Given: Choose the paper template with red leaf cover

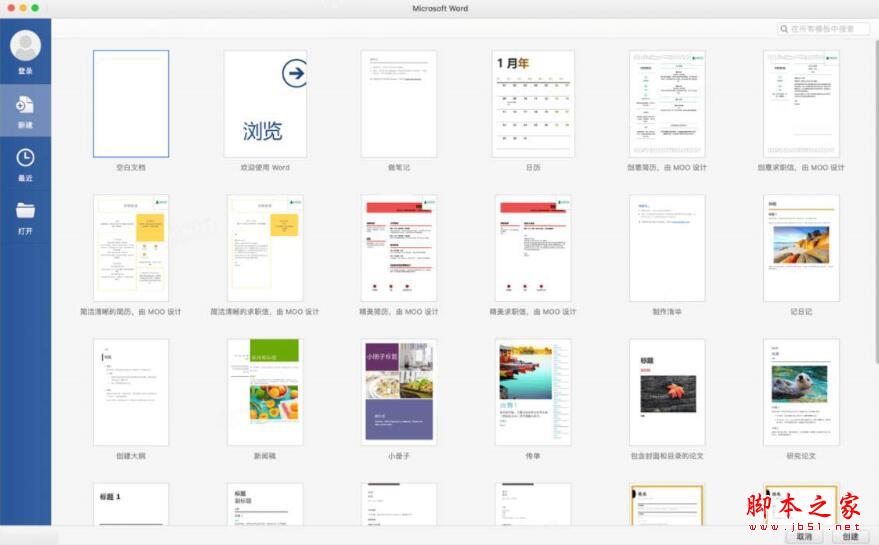Looking at the screenshot, I should [667, 392].
